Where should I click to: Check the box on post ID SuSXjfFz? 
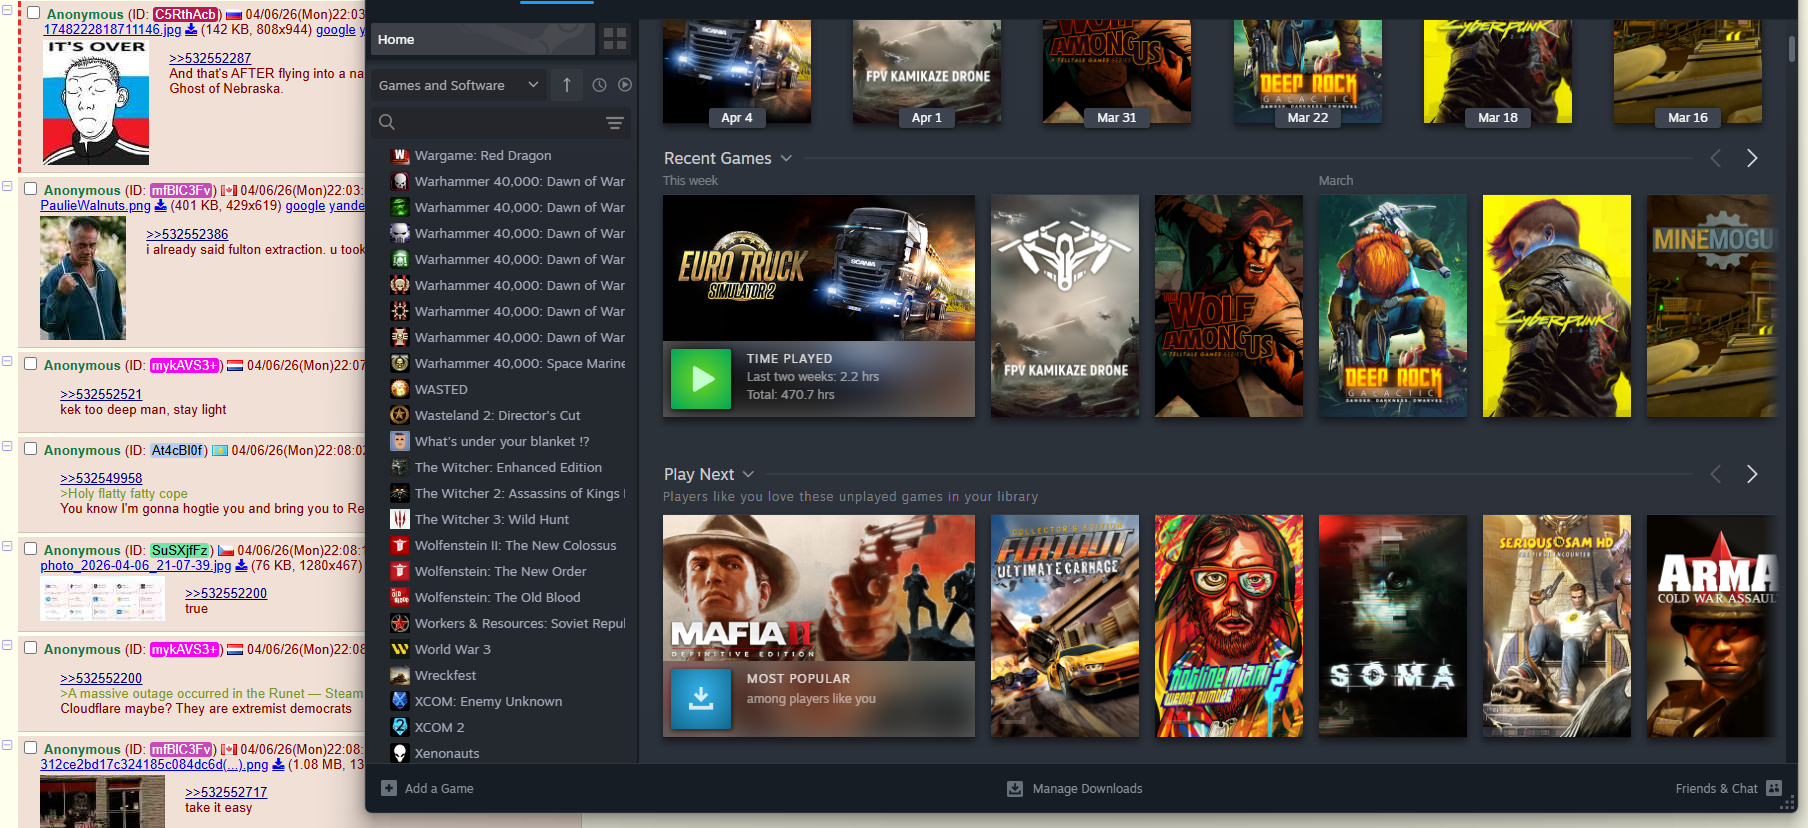pyautogui.click(x=30, y=549)
